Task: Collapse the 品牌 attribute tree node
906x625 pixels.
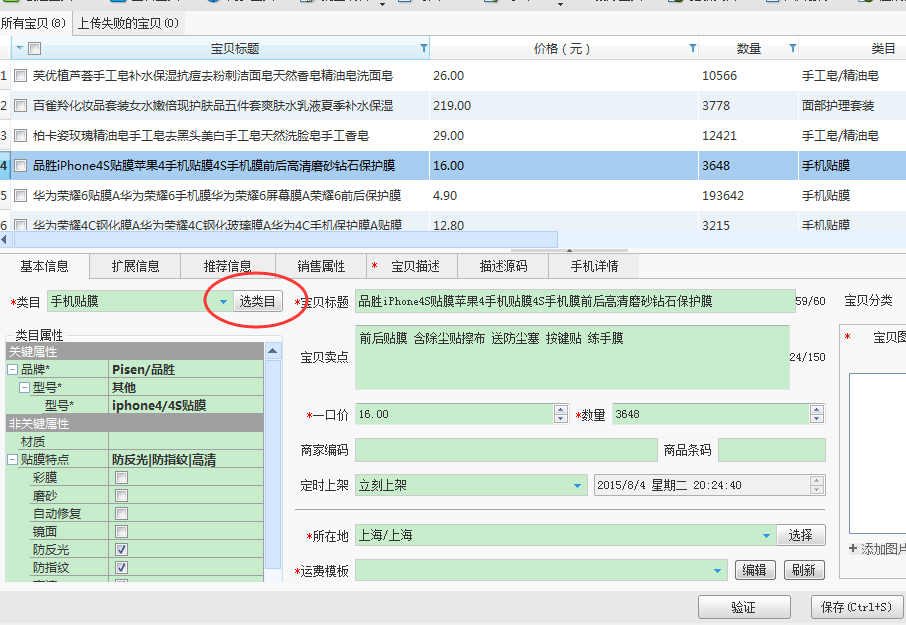Action: (x=13, y=370)
